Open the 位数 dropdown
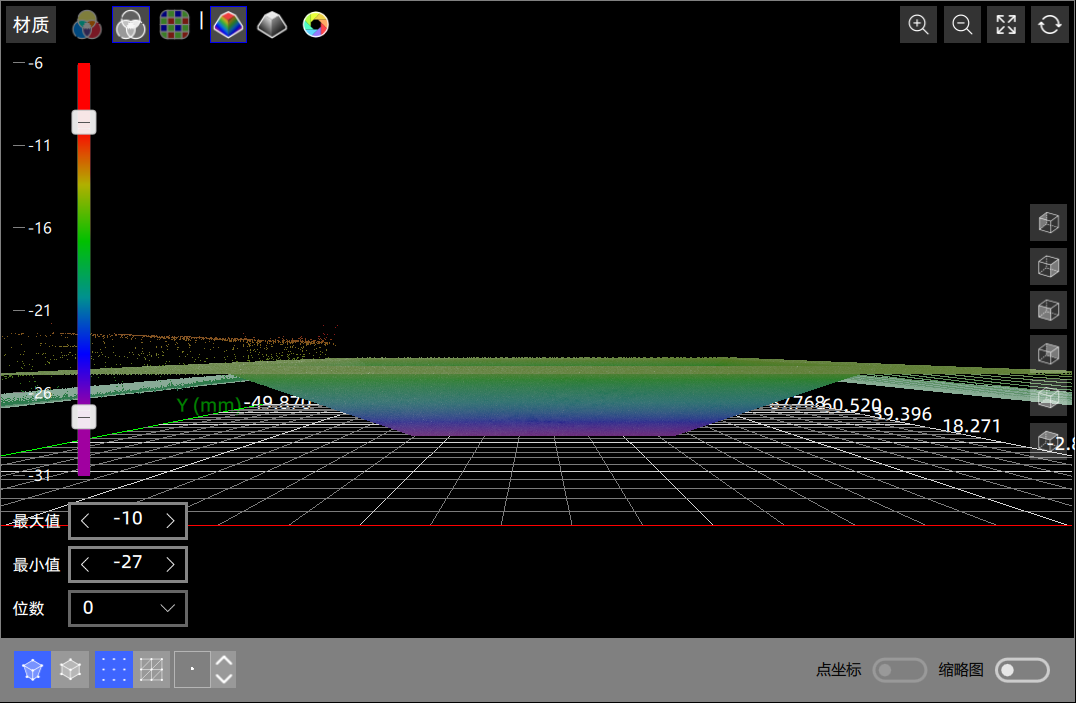Screen dimensions: 1076x703 click(127, 608)
